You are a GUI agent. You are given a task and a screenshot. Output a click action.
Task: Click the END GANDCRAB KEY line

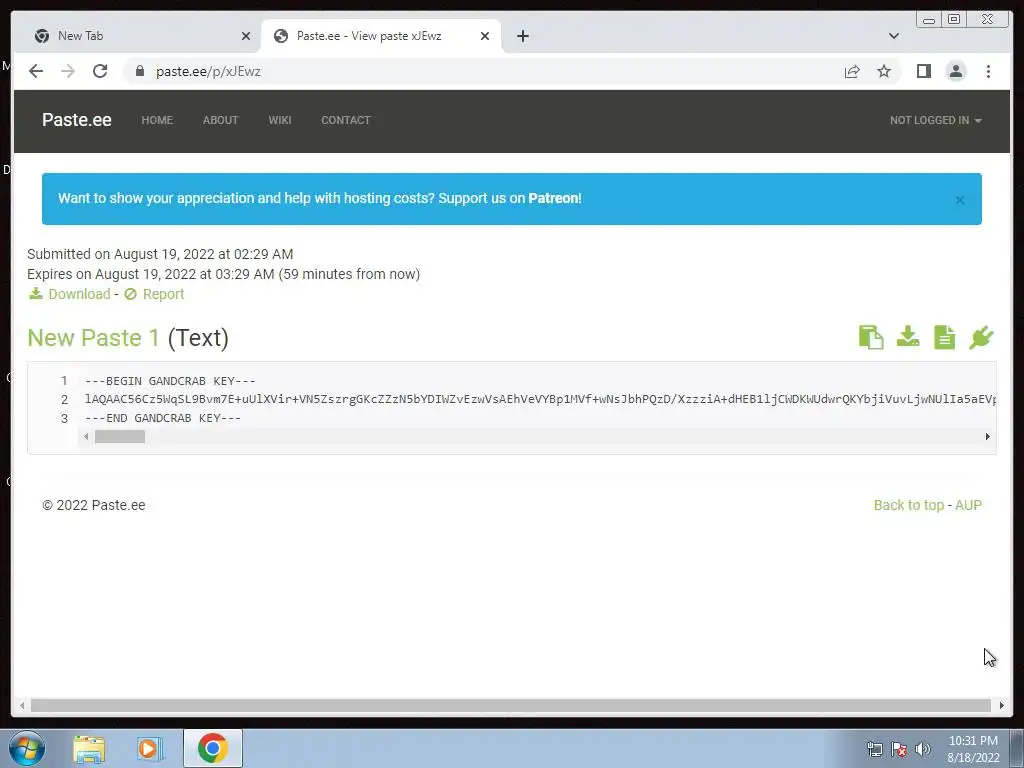[163, 418]
